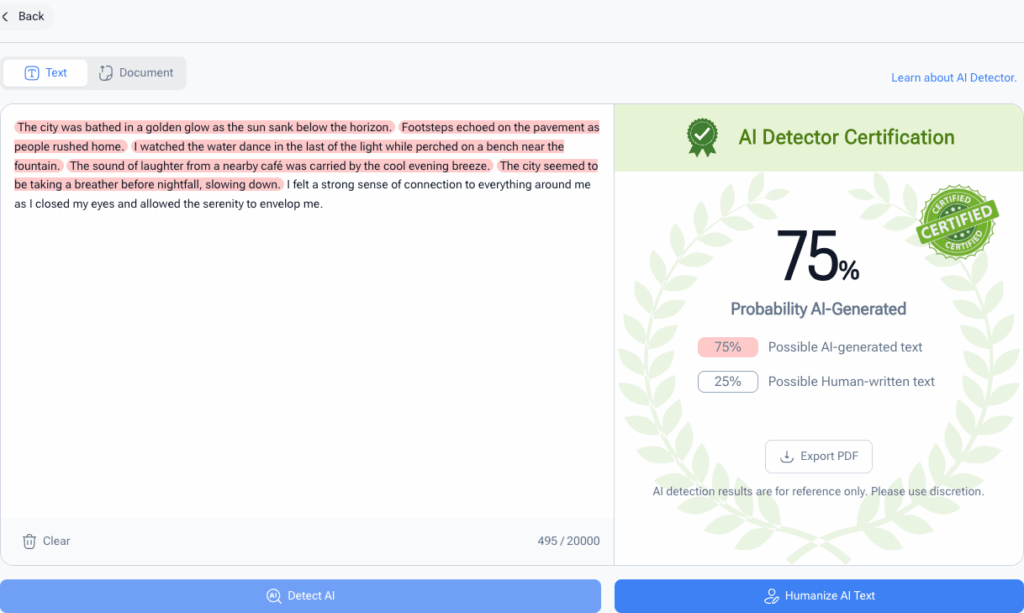Click the back chevron arrow icon
This screenshot has width=1024, height=613.
(5, 16)
